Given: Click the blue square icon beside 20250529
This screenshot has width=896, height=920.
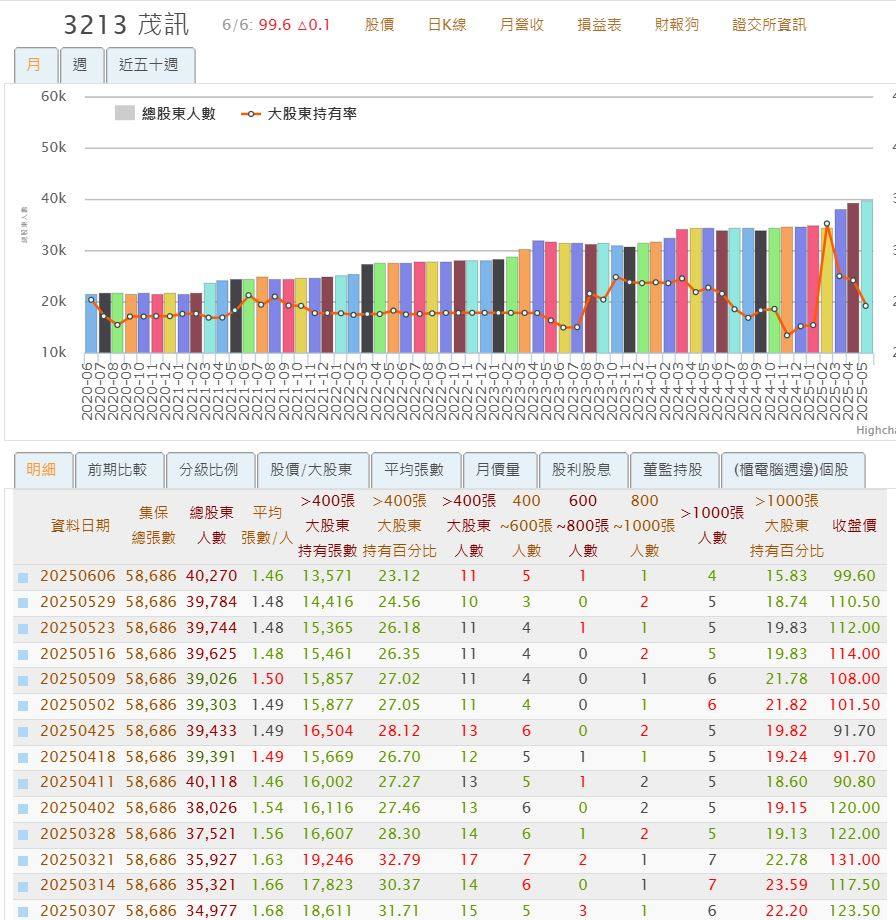Looking at the screenshot, I should (x=23, y=603).
